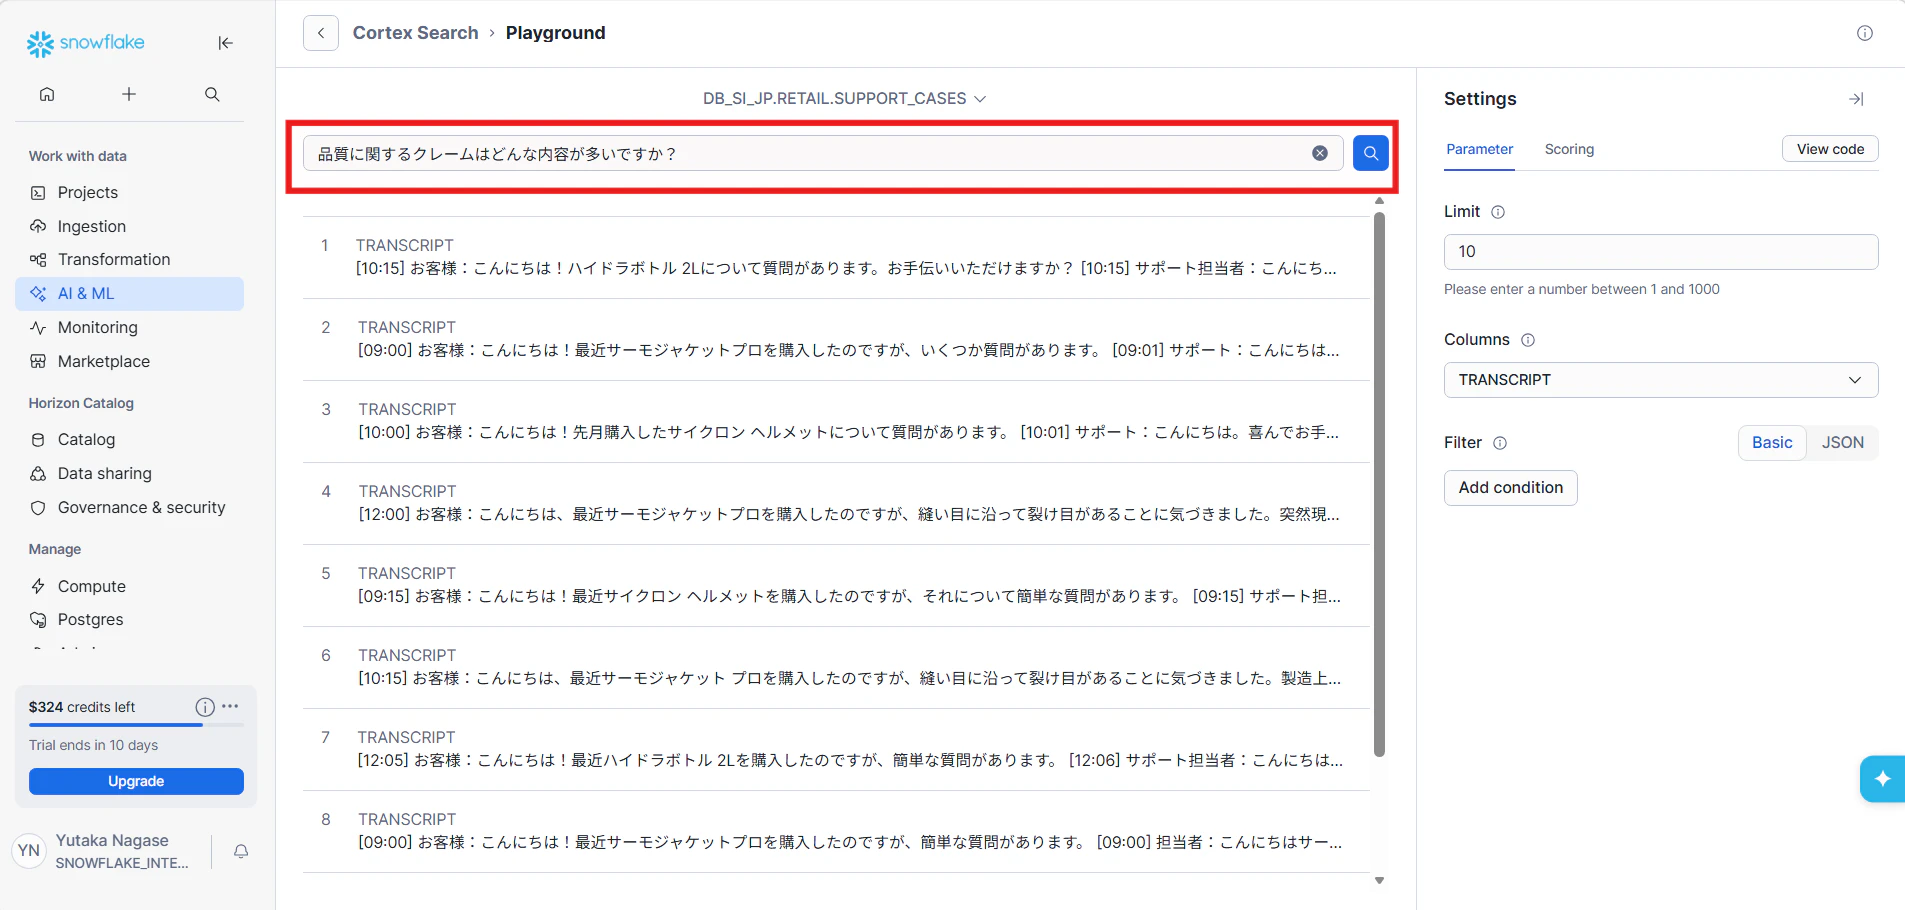Click Cortex Search breadcrumb link
This screenshot has height=910, width=1905.
coord(415,33)
